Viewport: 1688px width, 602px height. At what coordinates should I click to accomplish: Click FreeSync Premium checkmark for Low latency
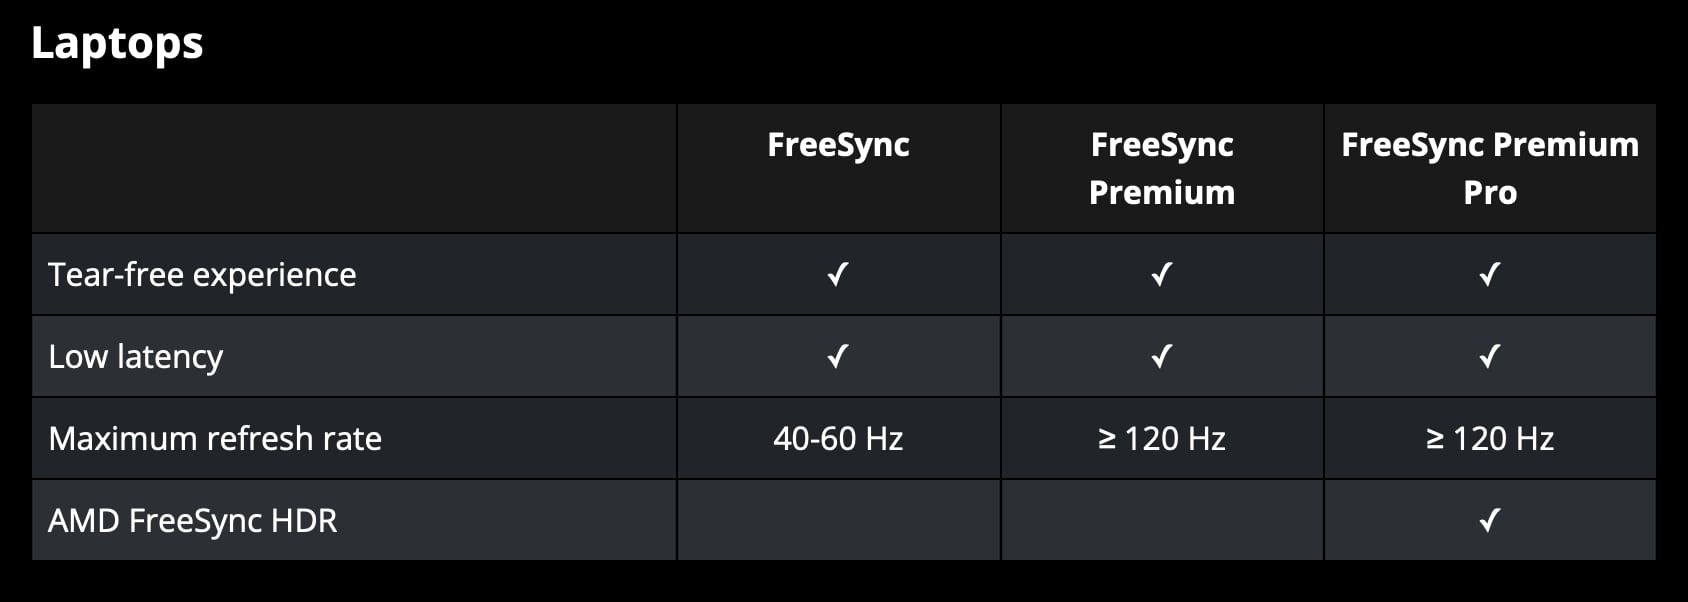[1161, 356]
